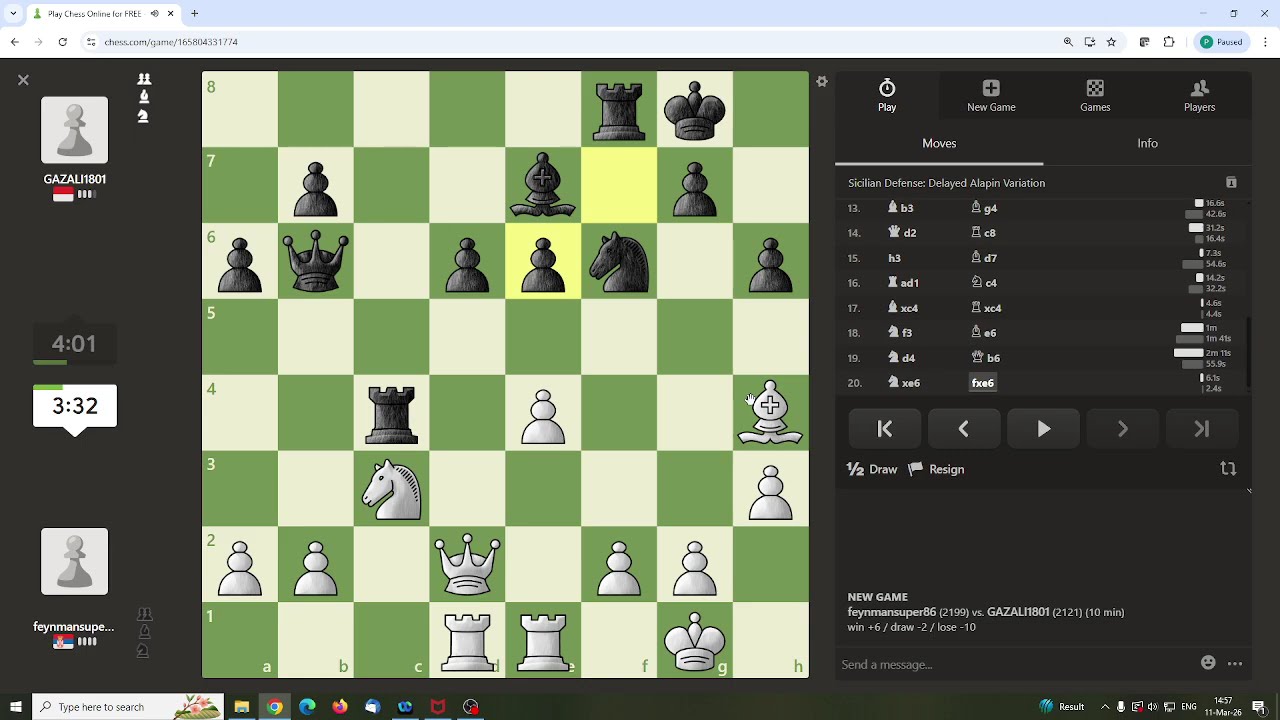Open Firefox from taskbar
The height and width of the screenshot is (720, 1280).
pyautogui.click(x=340, y=707)
